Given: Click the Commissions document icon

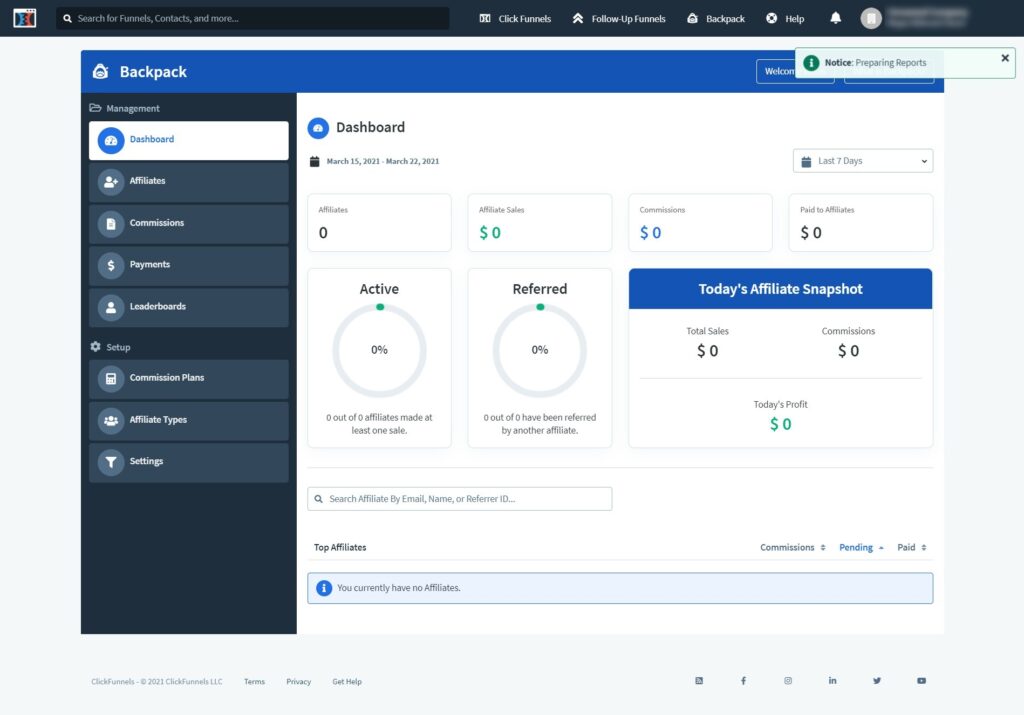Looking at the screenshot, I should [x=111, y=224].
